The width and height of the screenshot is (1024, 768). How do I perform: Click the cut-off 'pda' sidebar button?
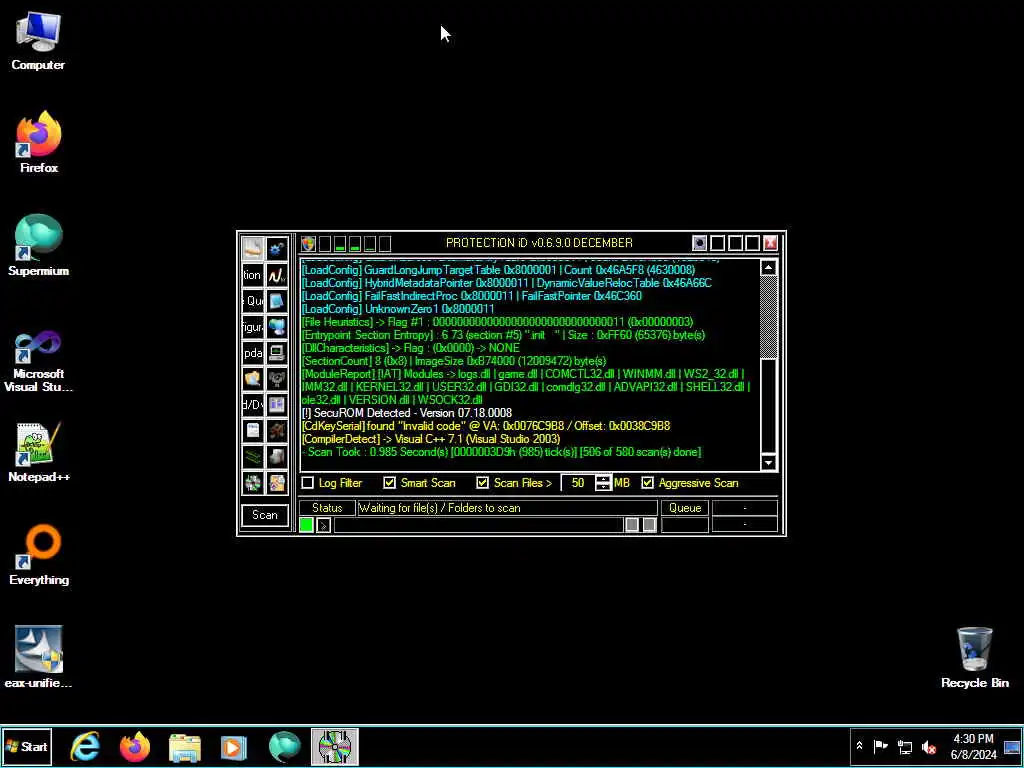click(253, 353)
